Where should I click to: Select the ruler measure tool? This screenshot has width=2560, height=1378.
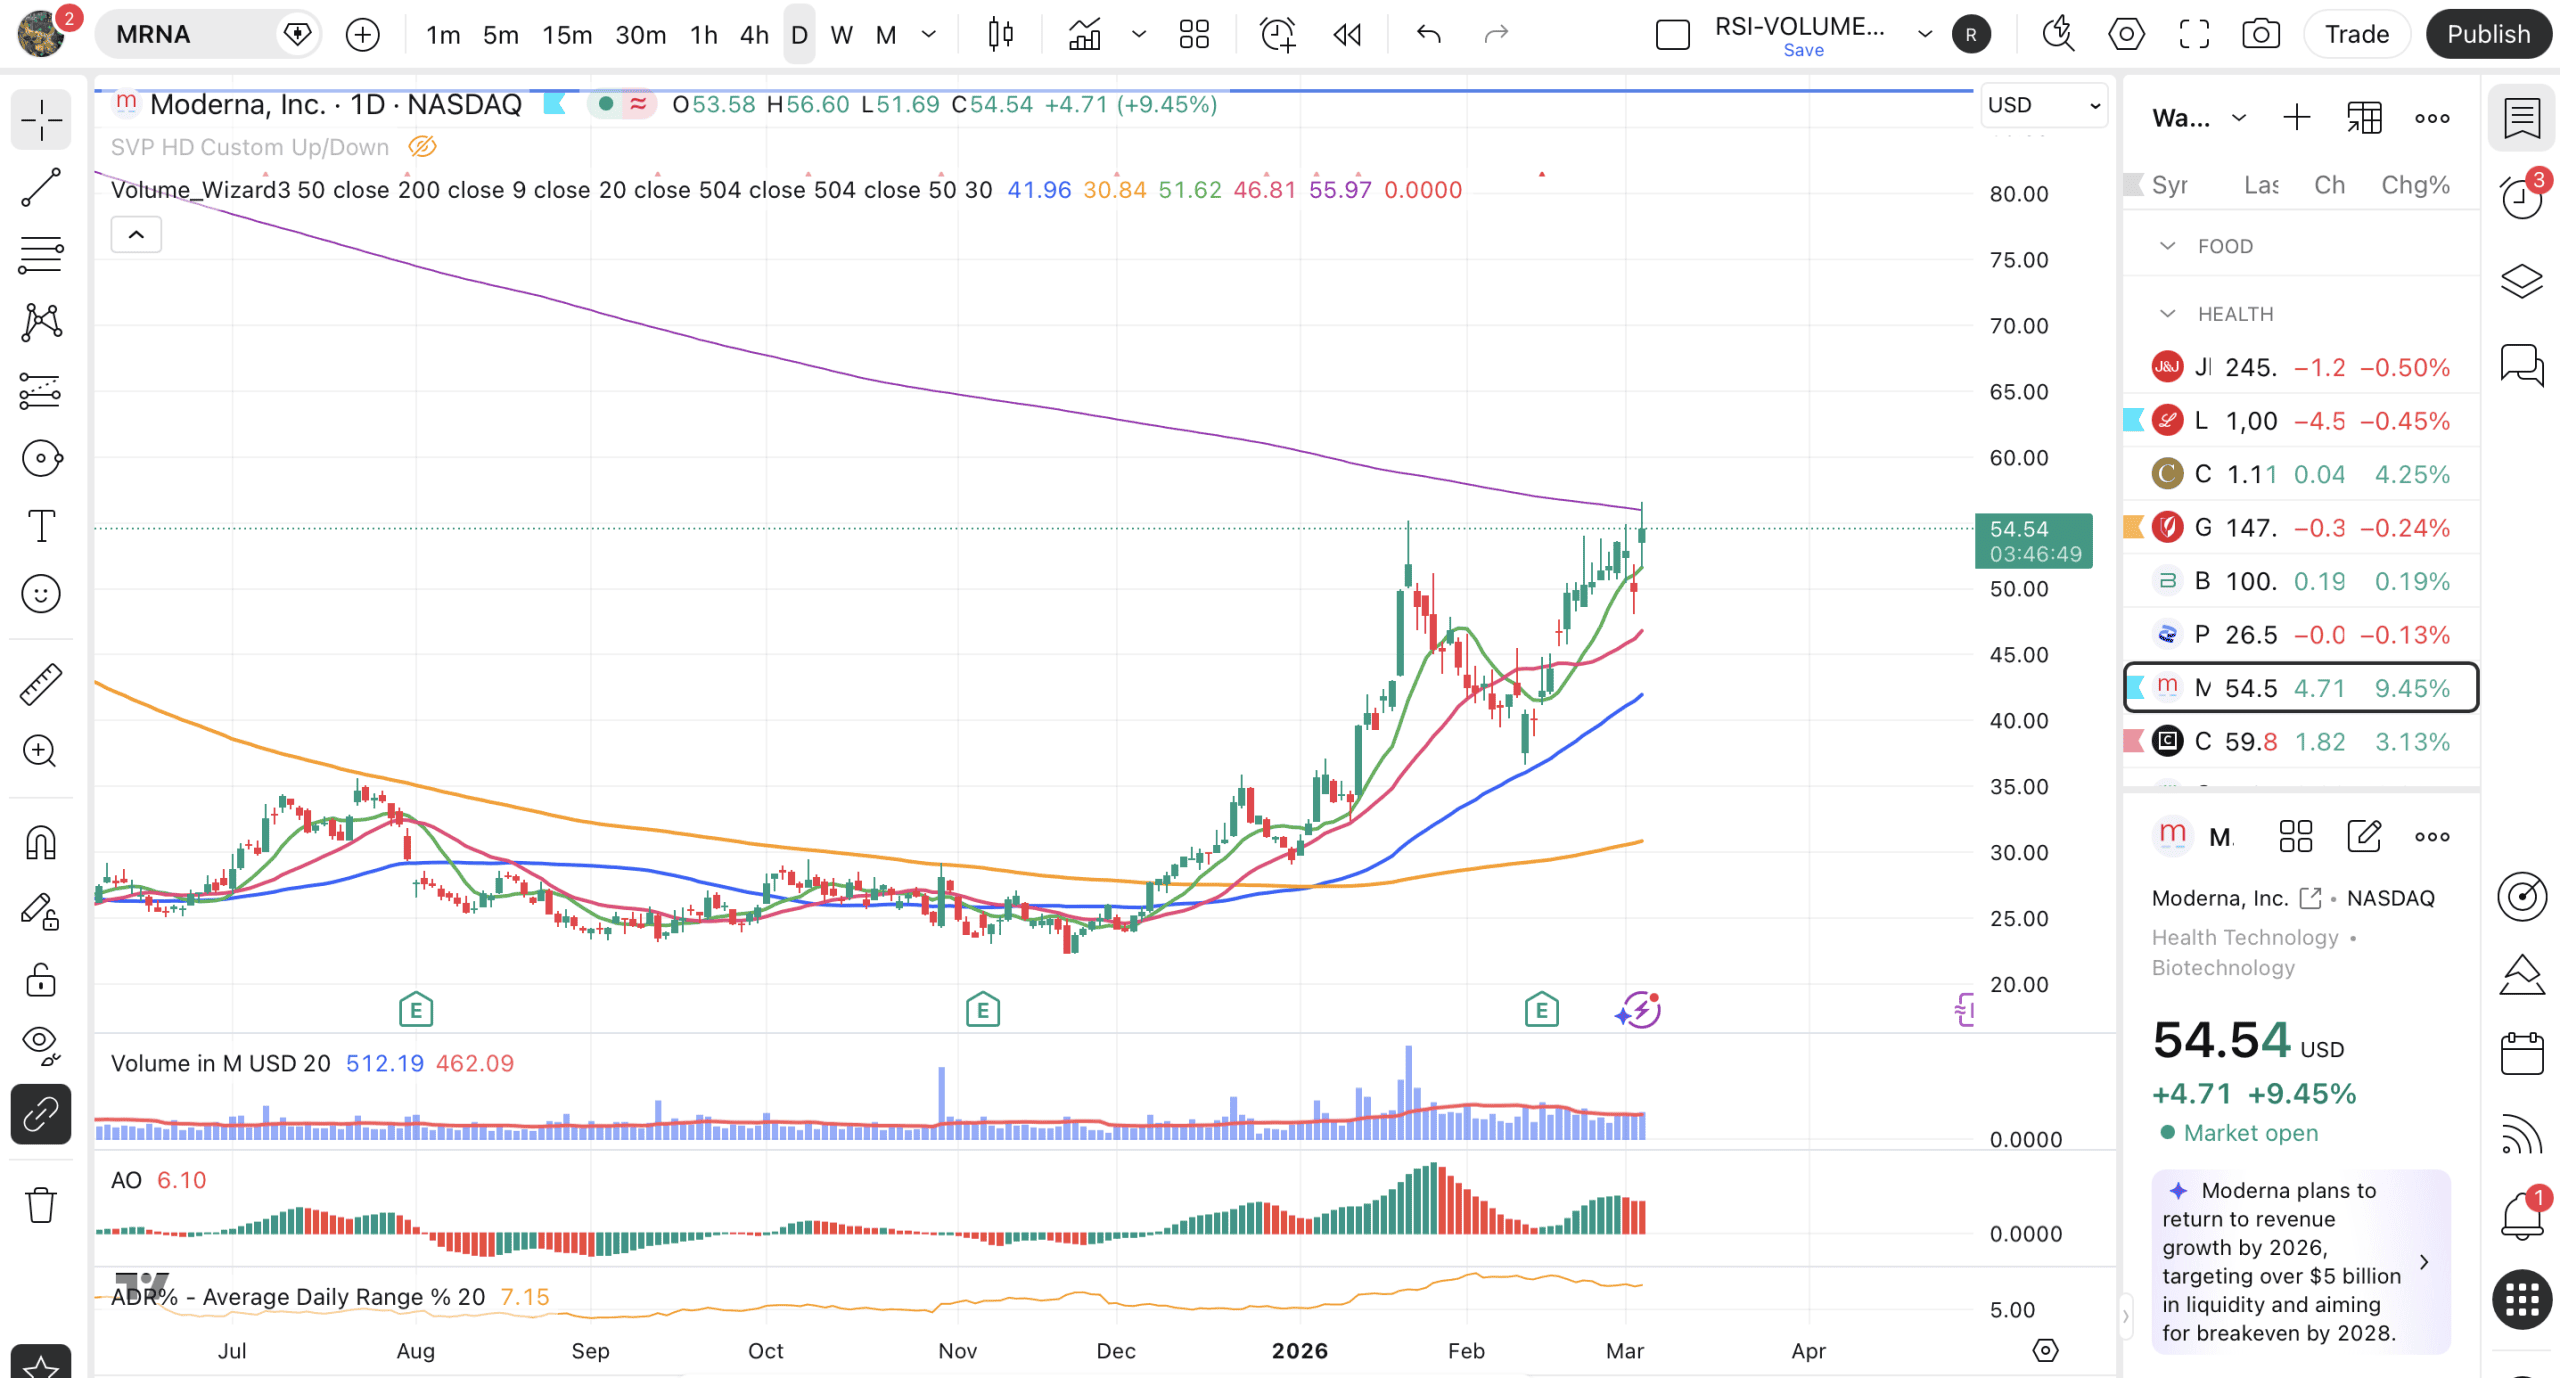click(41, 684)
